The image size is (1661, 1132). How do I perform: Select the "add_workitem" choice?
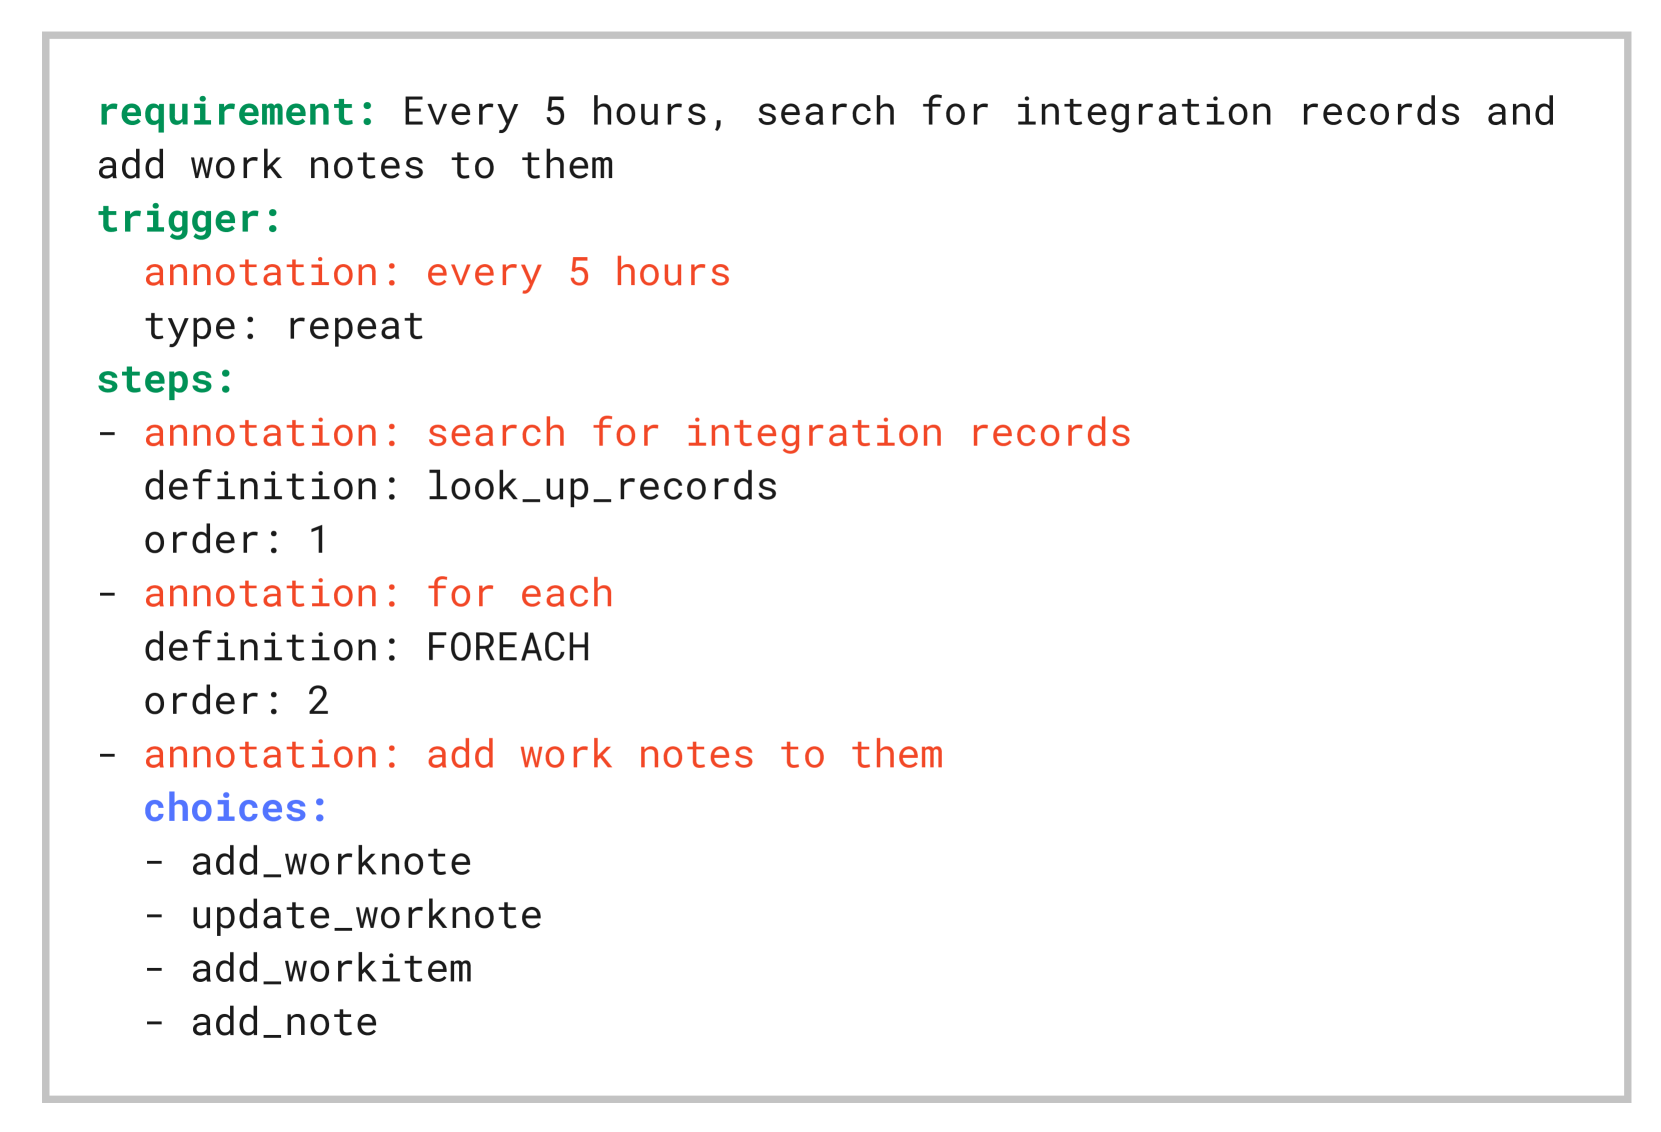331,969
